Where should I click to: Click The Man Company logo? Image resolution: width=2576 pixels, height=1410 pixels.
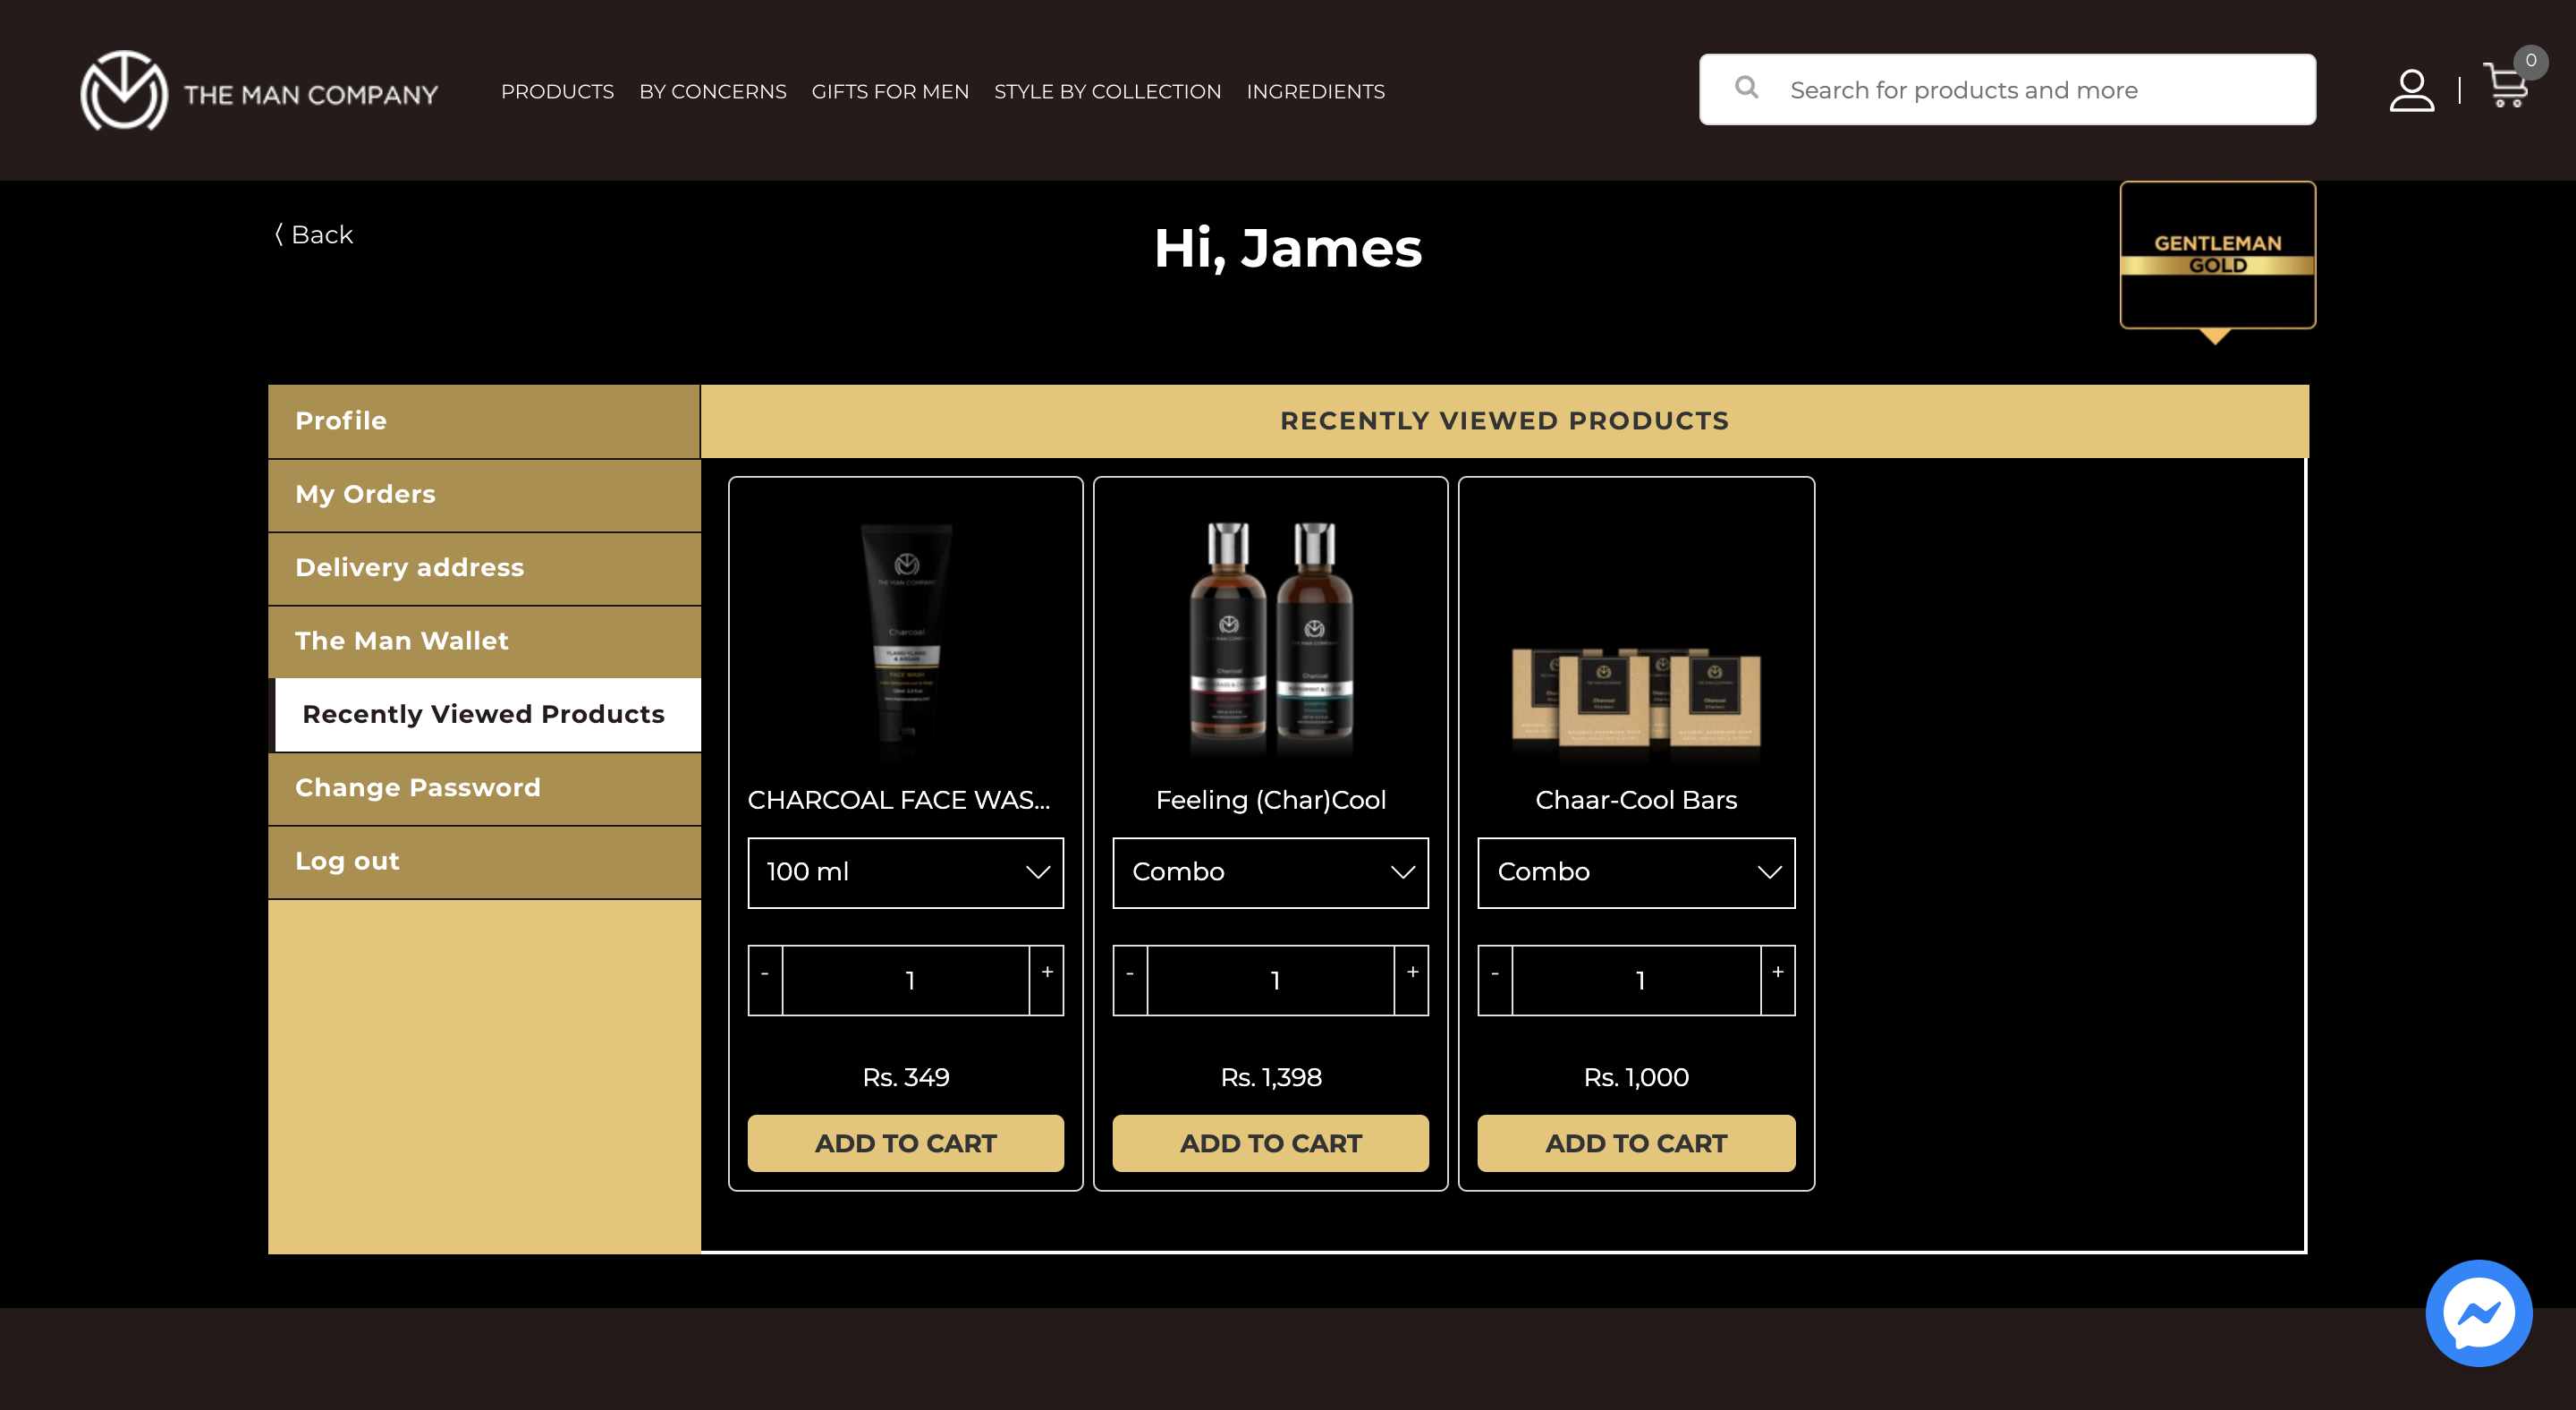[x=259, y=91]
